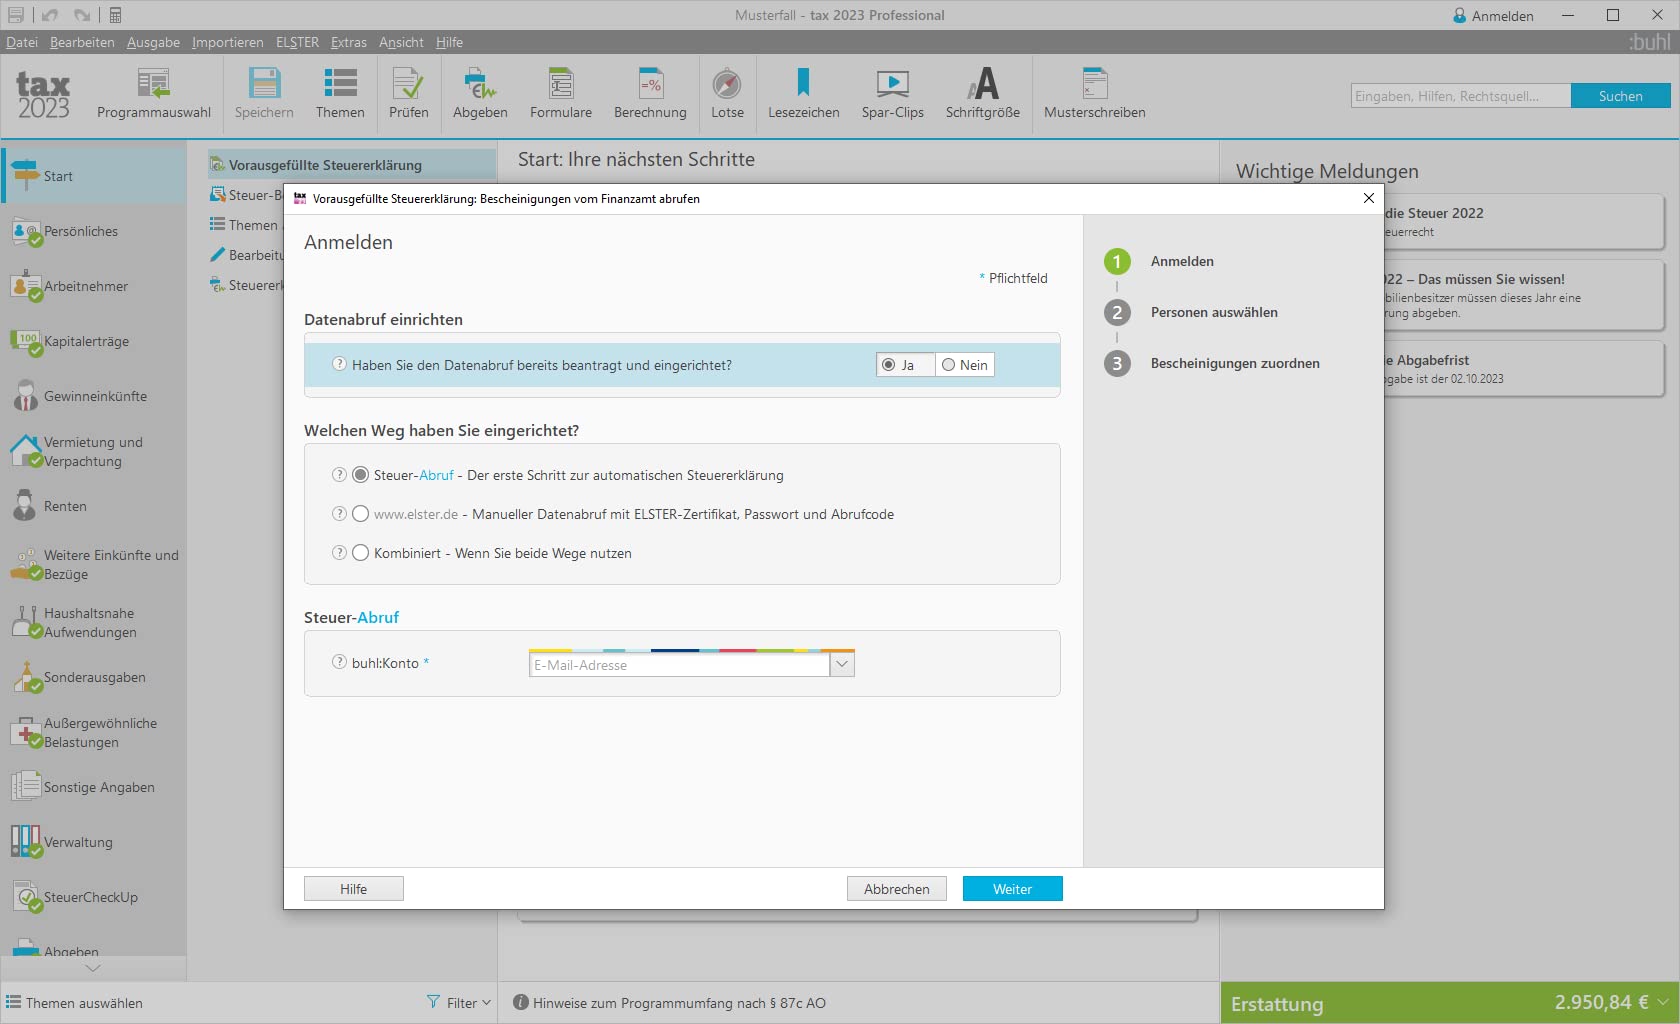Open the Hilfe menu in menu bar
Screen dimensions: 1680x1024
[x=449, y=42]
